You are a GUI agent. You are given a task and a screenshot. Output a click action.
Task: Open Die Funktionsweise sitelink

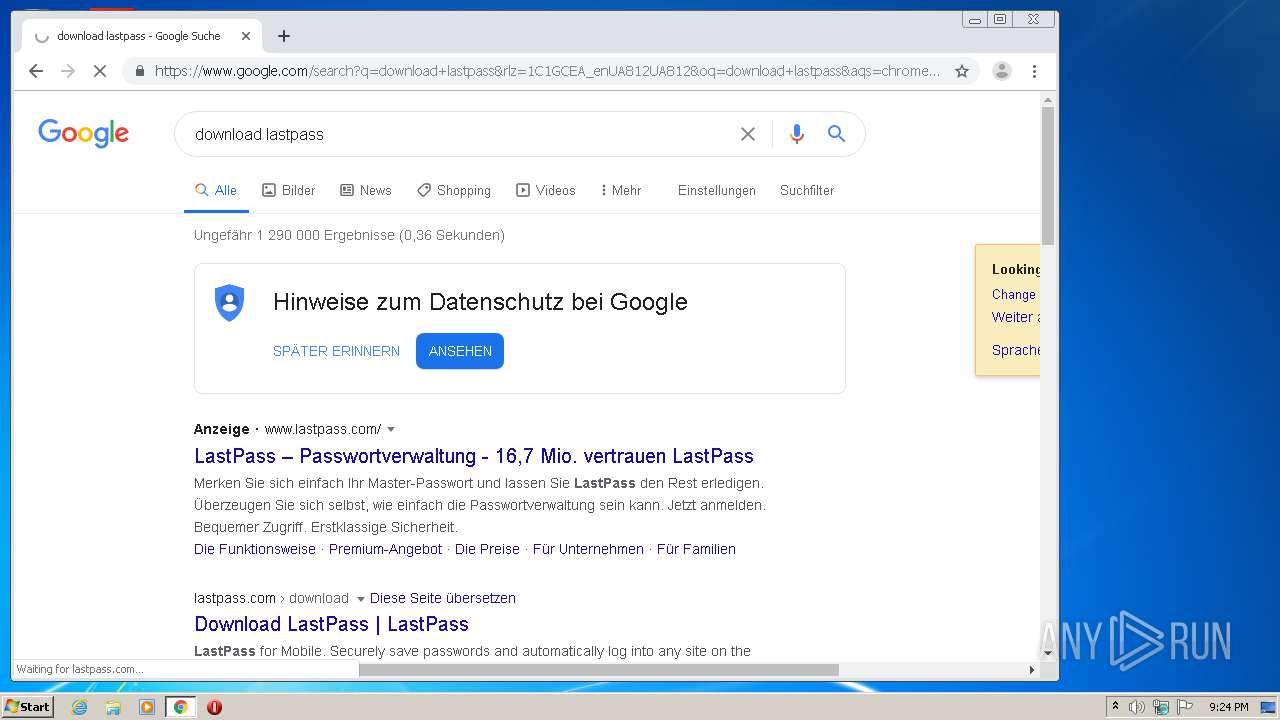[x=255, y=549]
